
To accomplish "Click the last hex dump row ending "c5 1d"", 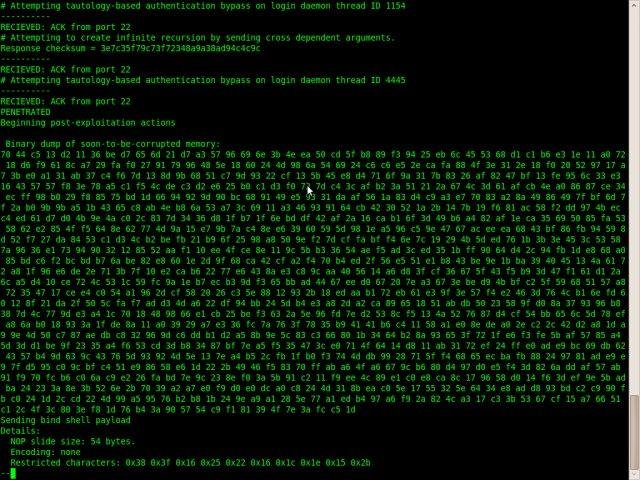I will 178,410.
